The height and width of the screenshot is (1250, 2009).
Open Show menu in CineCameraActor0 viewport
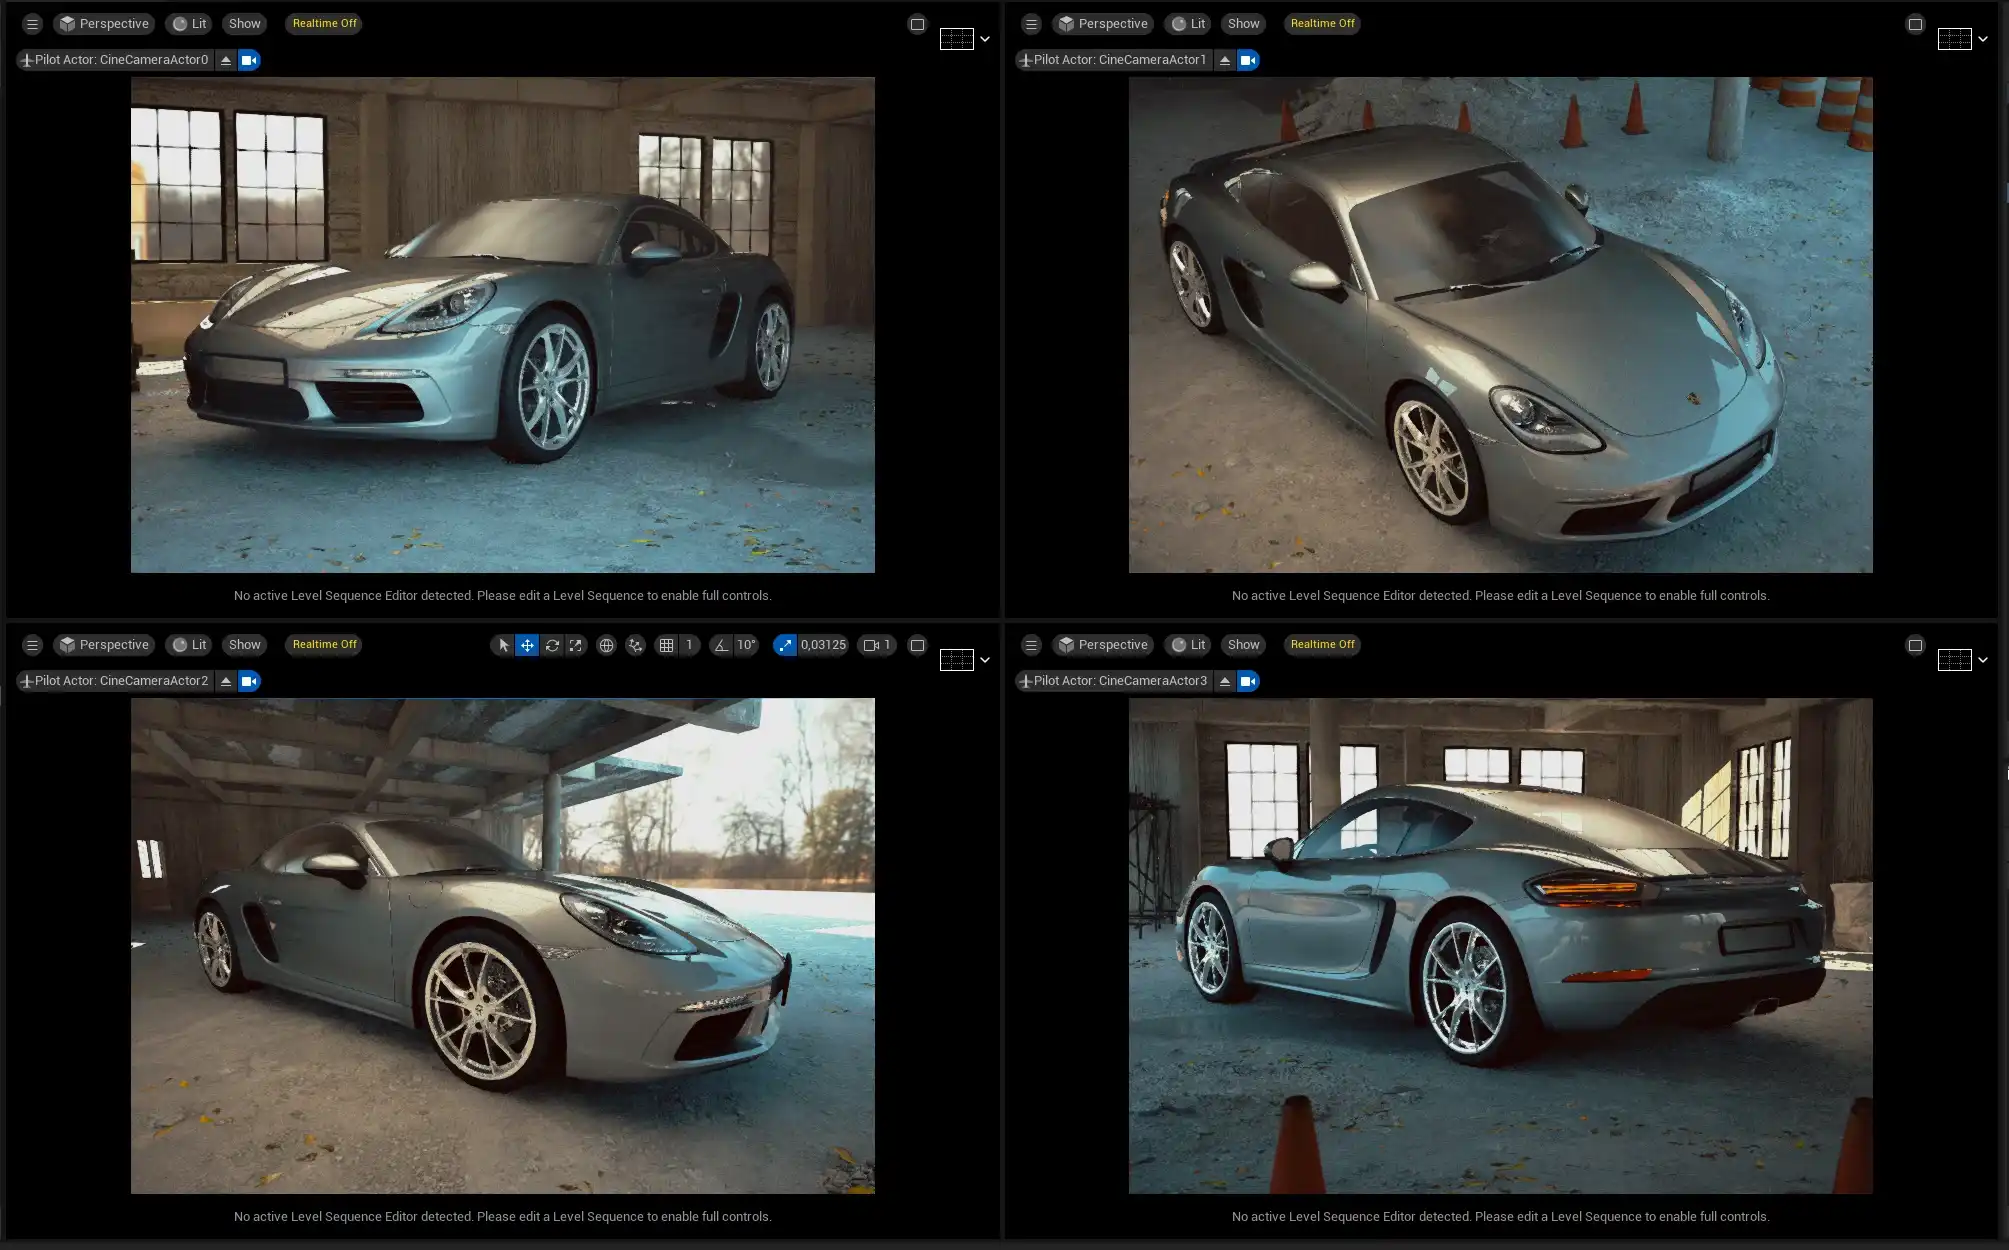[245, 24]
